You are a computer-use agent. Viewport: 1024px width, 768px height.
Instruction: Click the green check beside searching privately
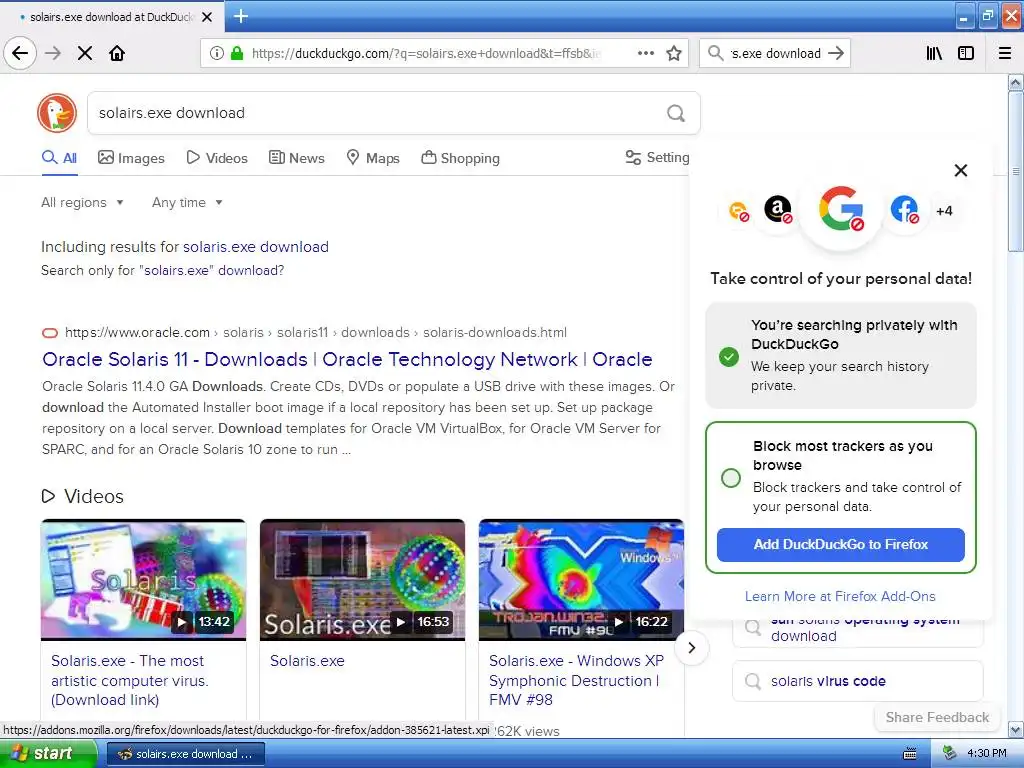coord(729,357)
